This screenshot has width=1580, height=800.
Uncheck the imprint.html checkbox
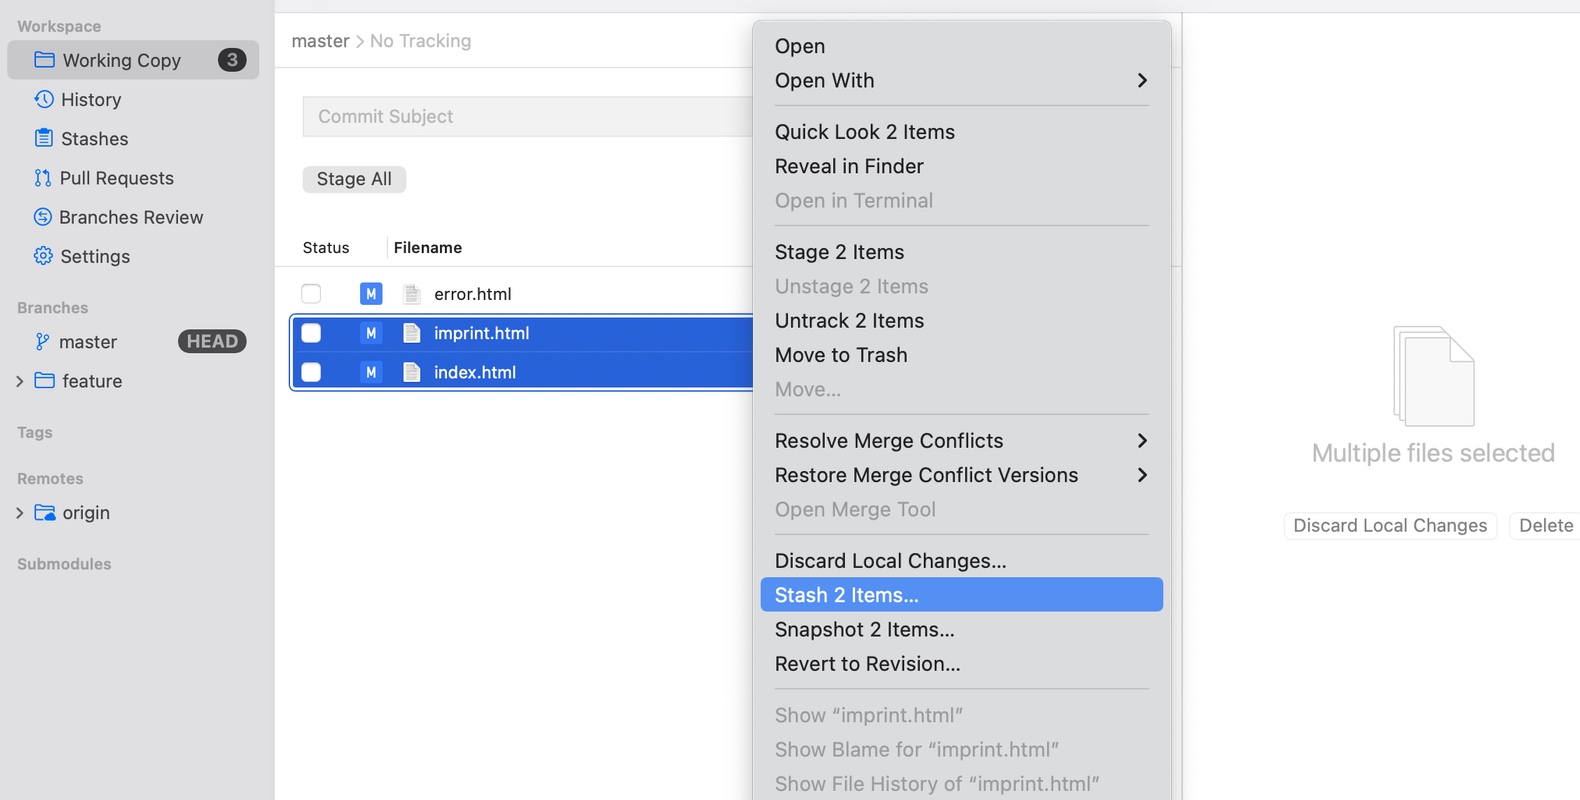(311, 332)
